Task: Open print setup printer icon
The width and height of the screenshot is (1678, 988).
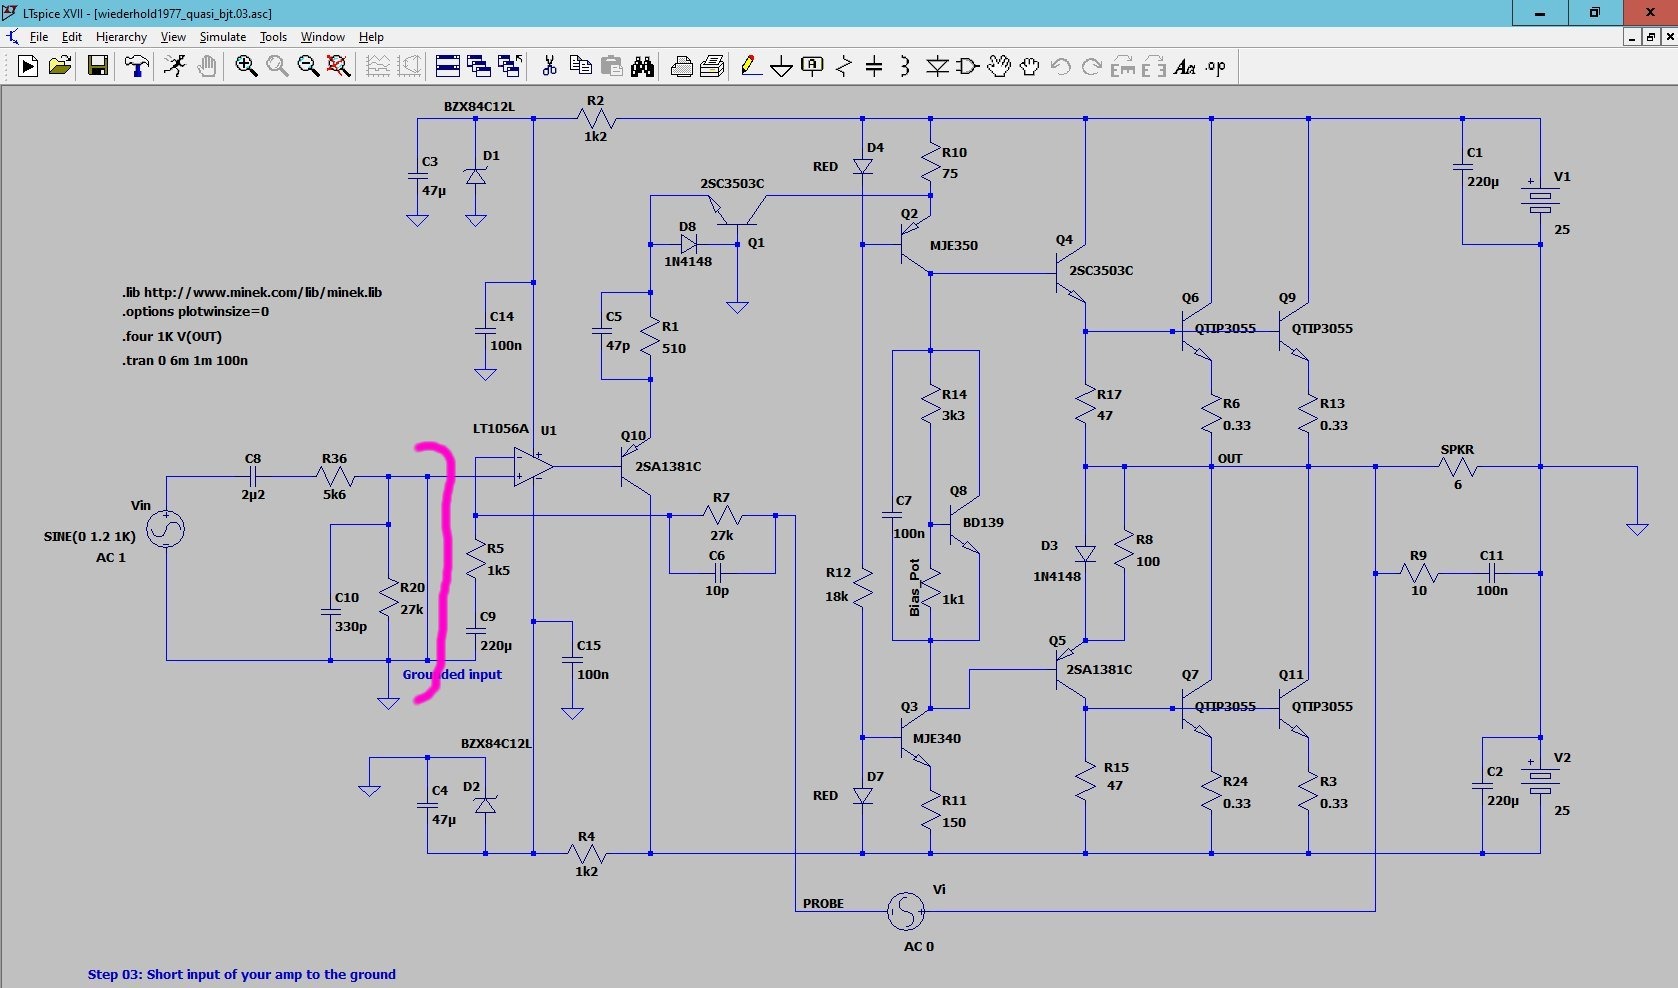Action: (x=682, y=66)
